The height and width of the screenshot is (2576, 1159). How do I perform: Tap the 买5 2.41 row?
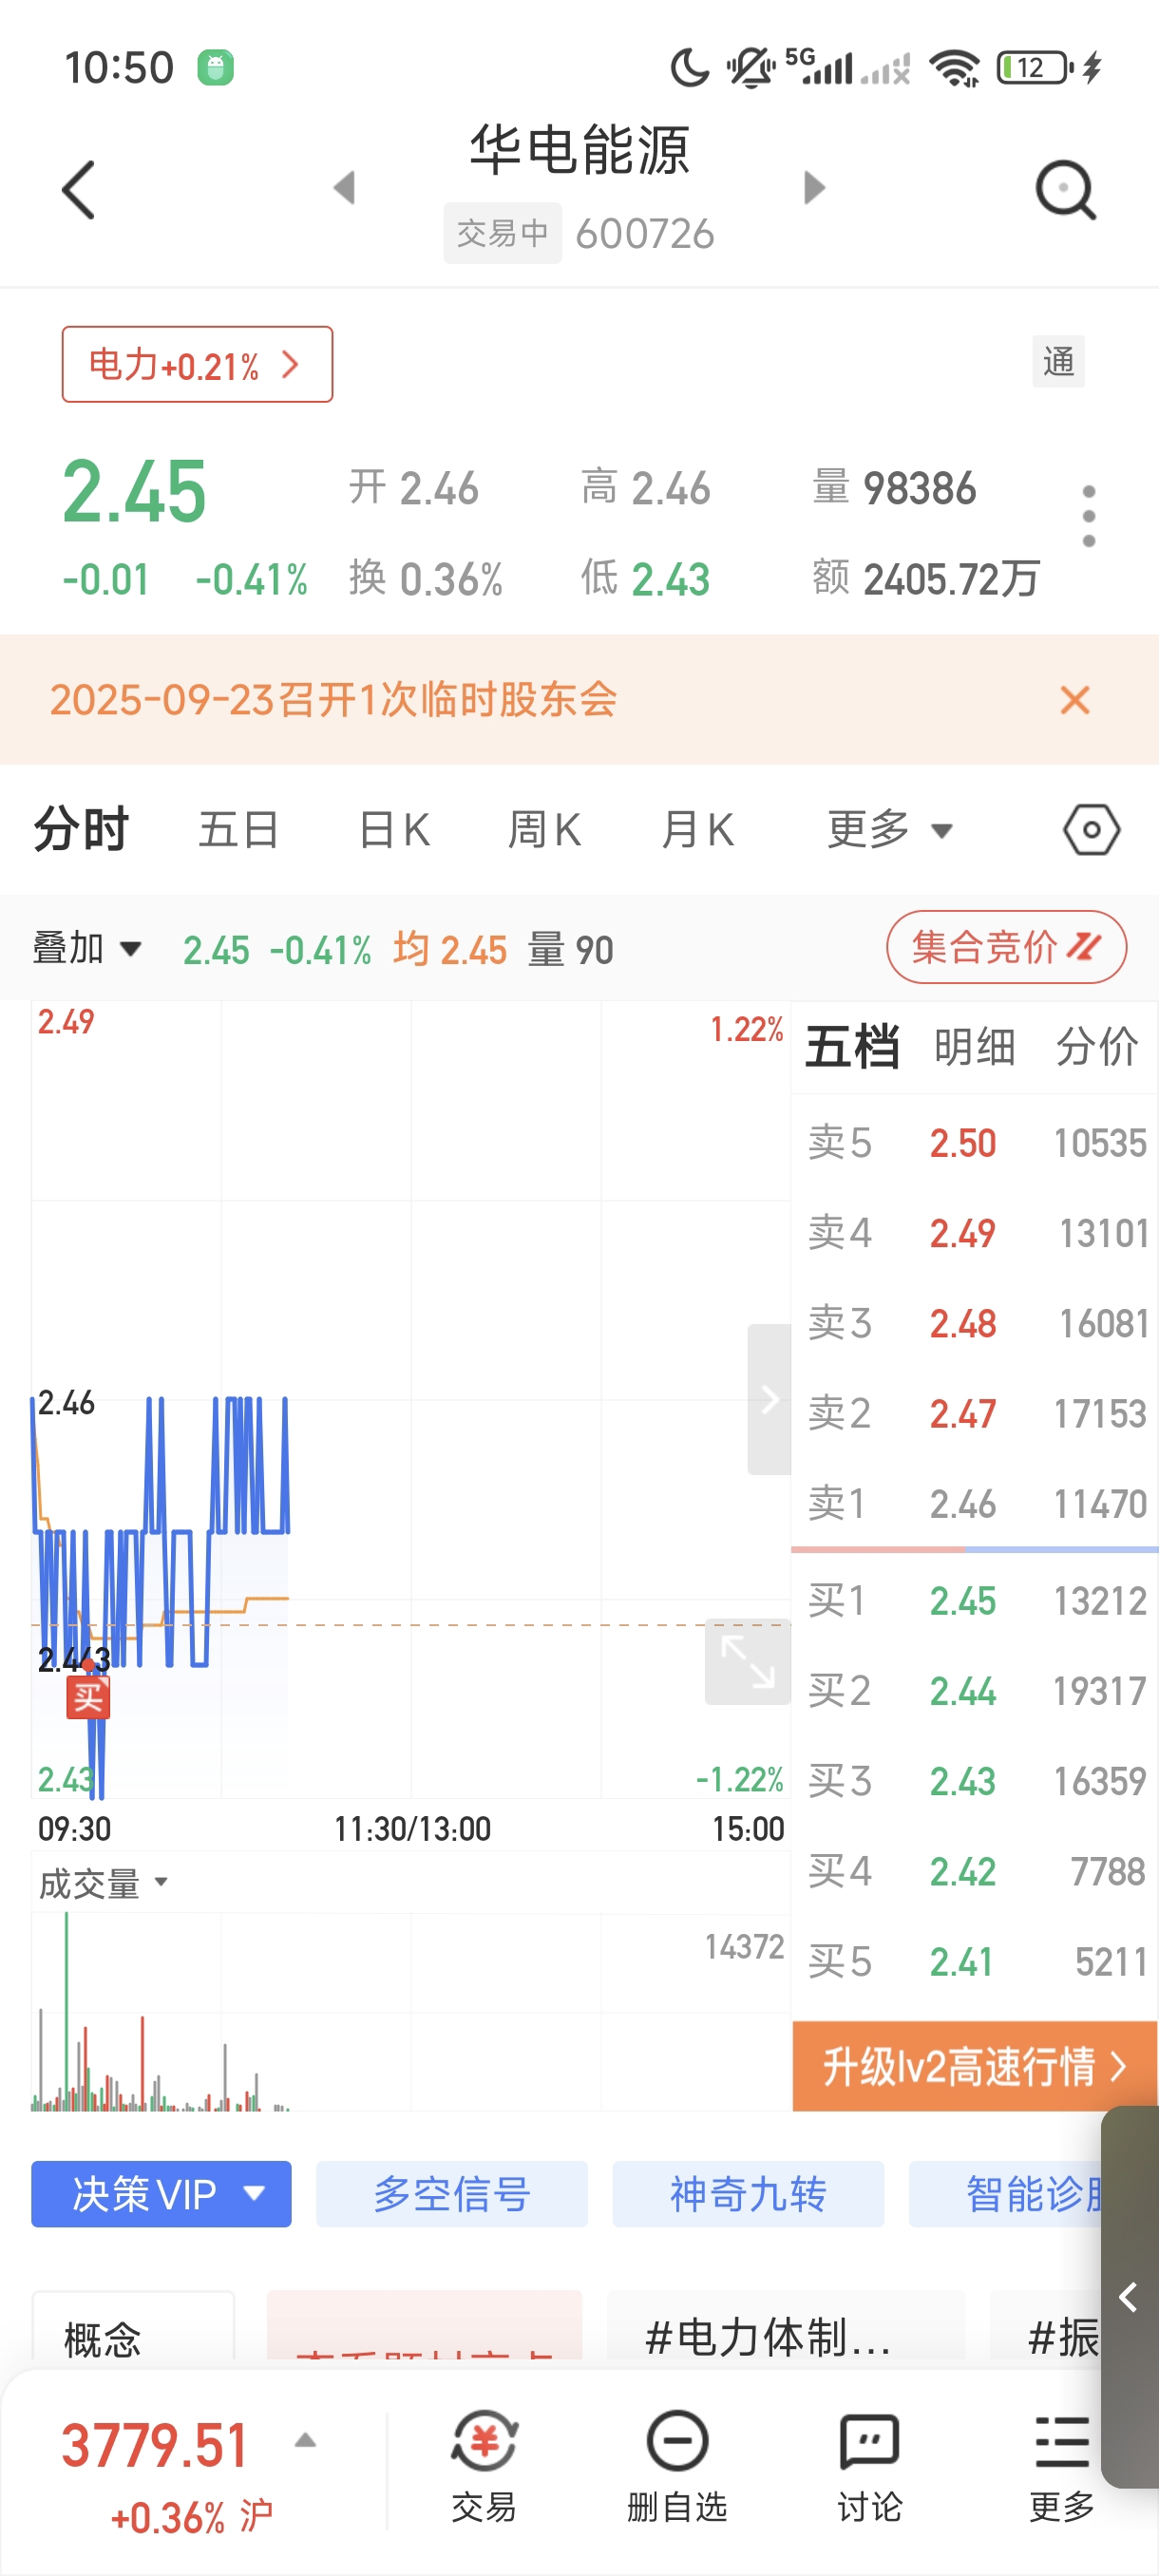pos(975,1961)
